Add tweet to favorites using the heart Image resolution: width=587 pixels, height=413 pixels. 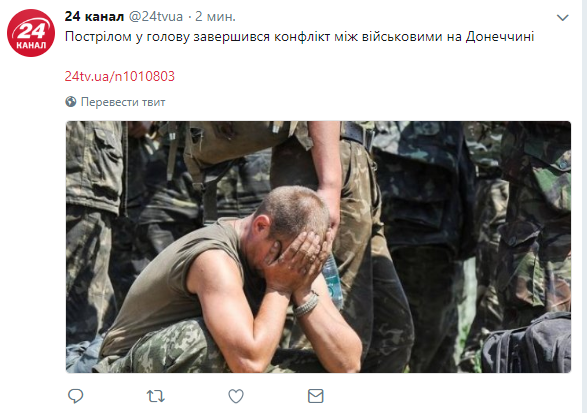[x=236, y=396]
